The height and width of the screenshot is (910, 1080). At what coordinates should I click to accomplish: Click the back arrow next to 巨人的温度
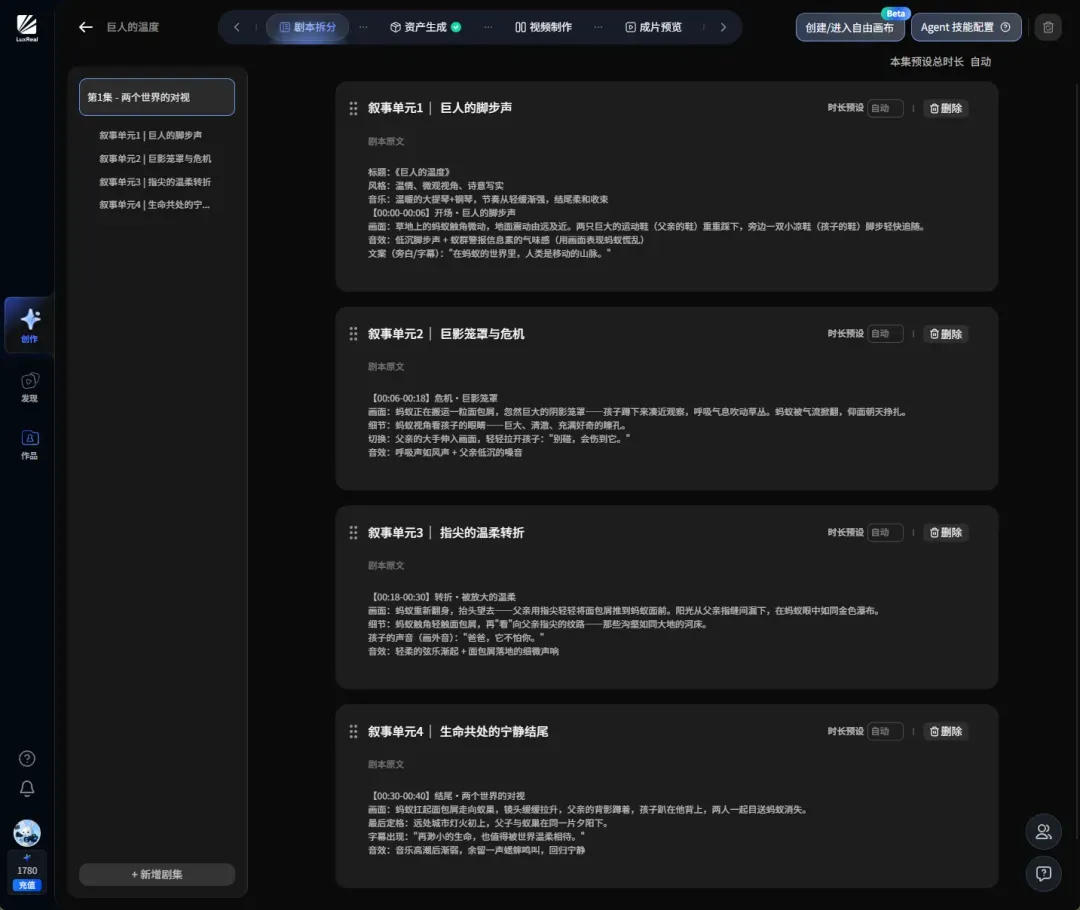[85, 27]
